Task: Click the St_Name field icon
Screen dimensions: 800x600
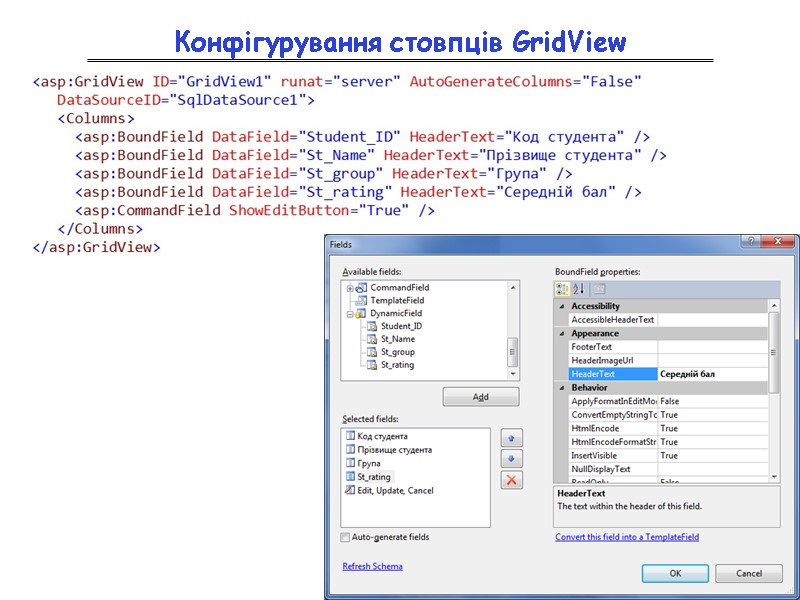Action: (x=372, y=339)
